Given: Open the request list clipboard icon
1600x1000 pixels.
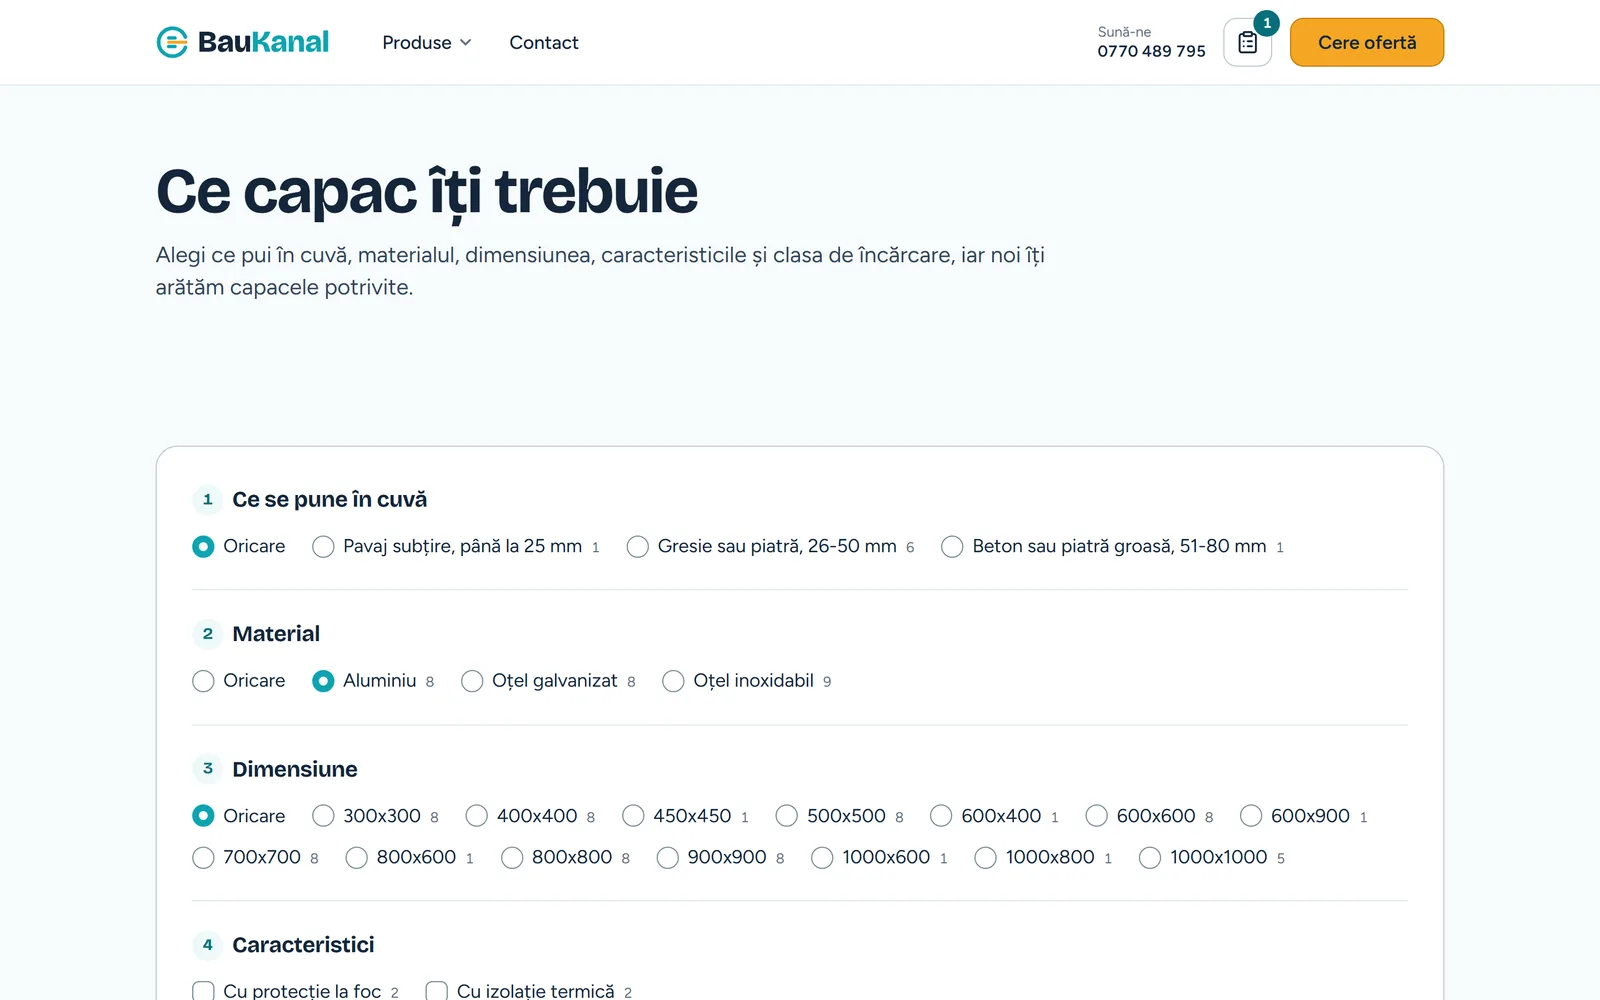Looking at the screenshot, I should click(1247, 43).
